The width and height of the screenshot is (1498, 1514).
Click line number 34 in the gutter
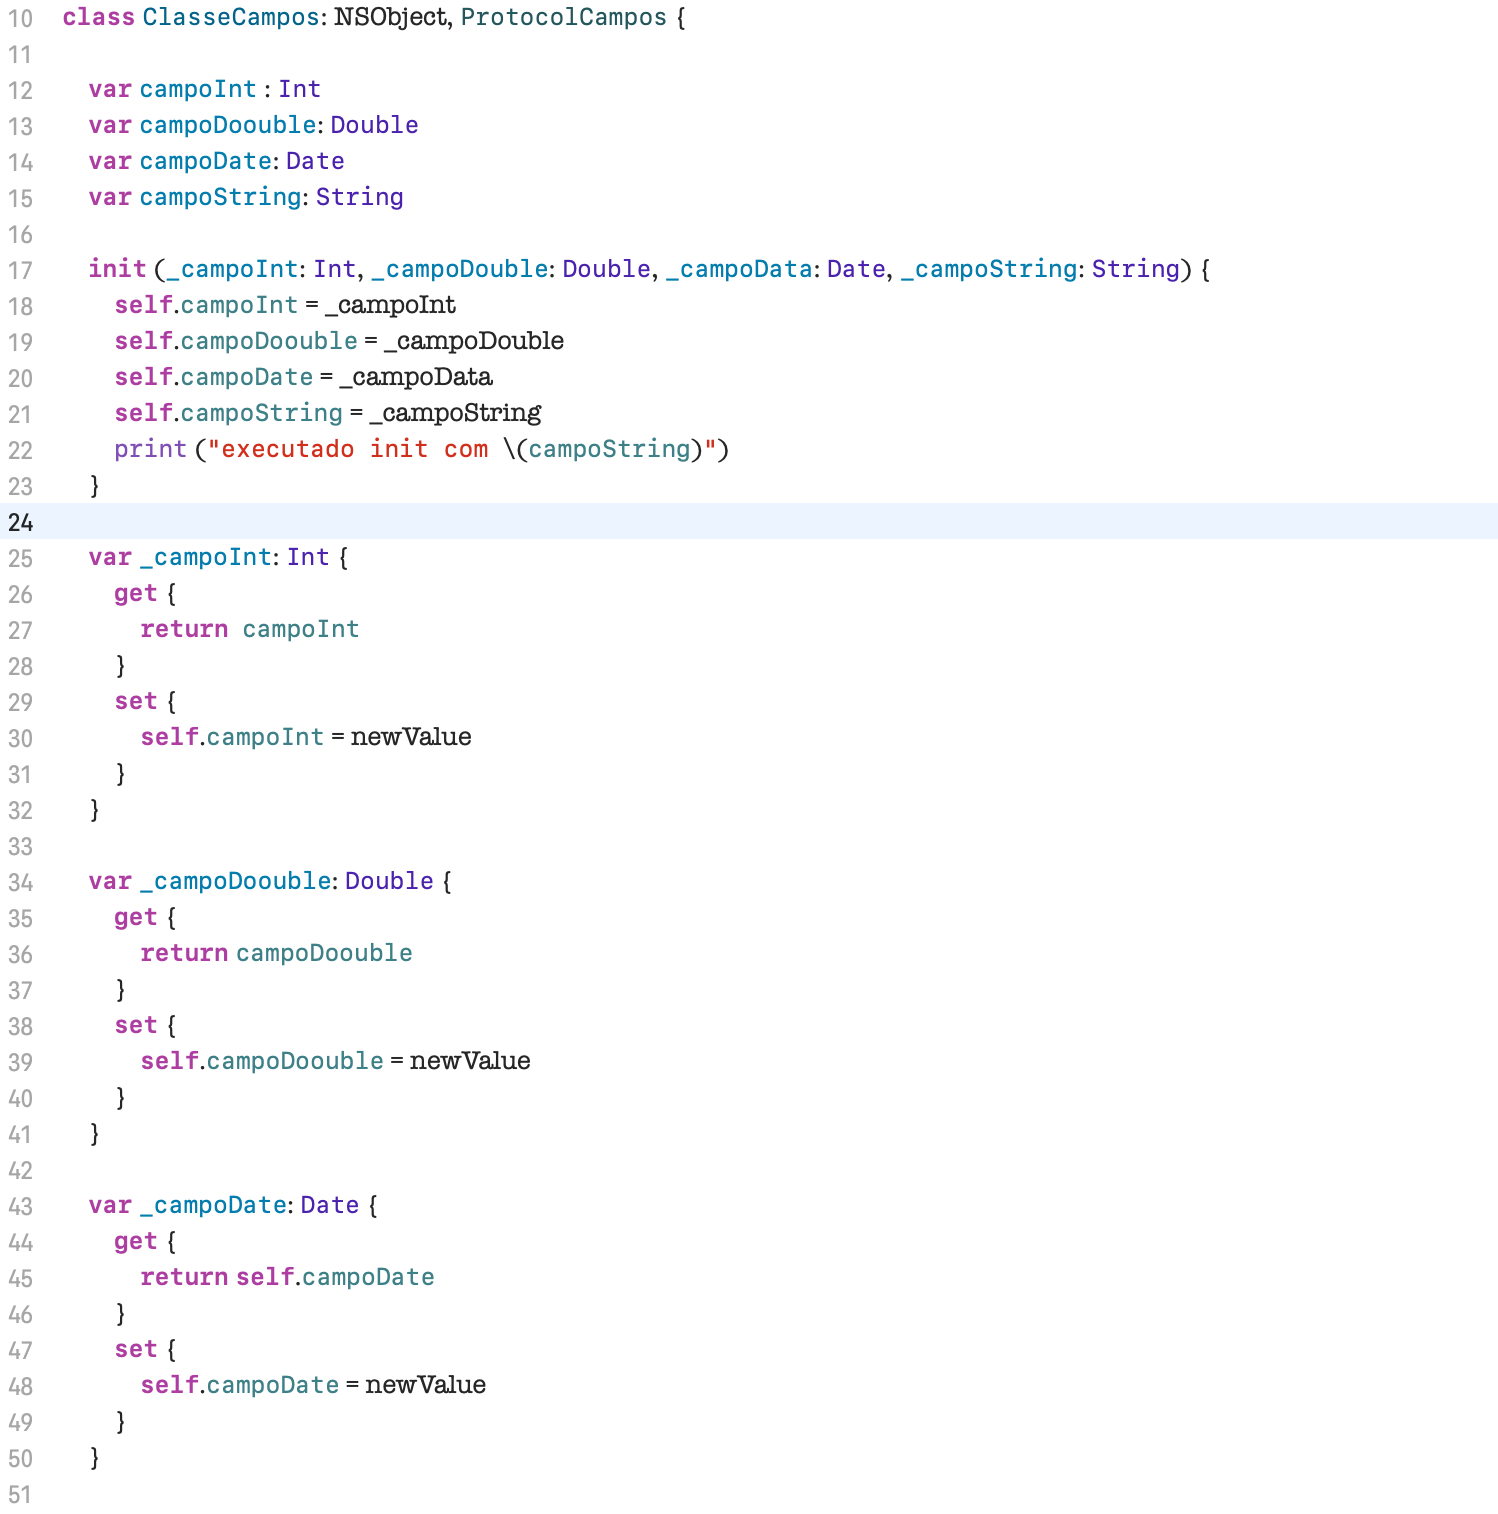click(20, 883)
